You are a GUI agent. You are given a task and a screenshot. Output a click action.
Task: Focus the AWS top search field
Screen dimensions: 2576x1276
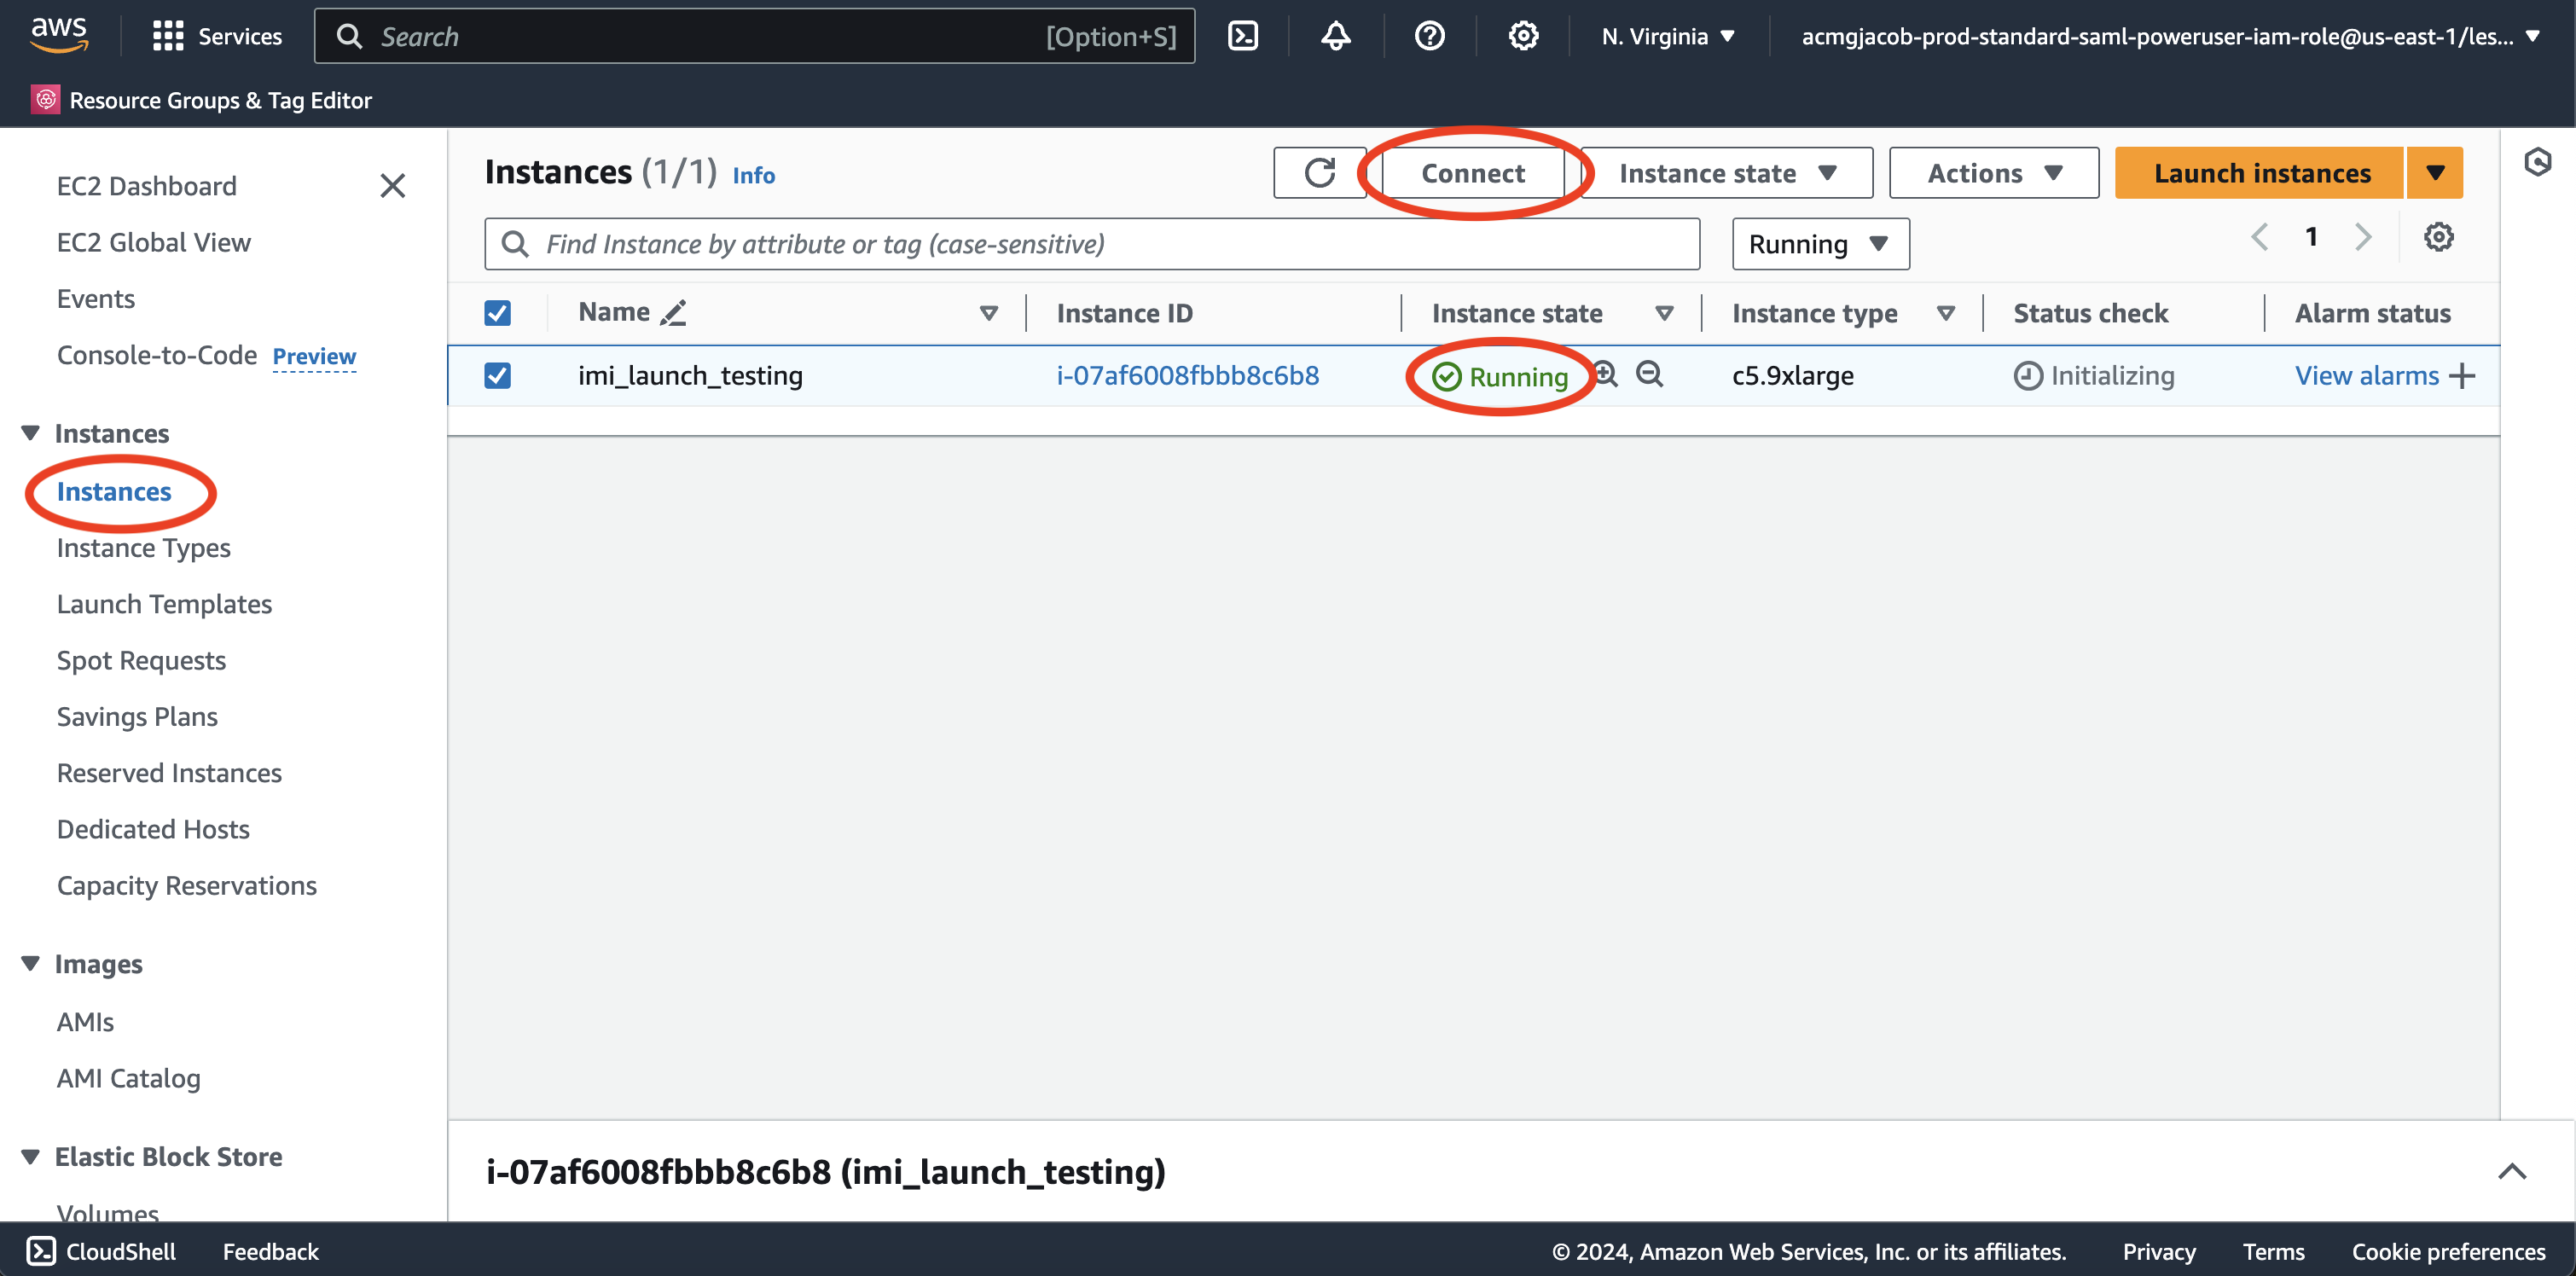pyautogui.click(x=754, y=36)
